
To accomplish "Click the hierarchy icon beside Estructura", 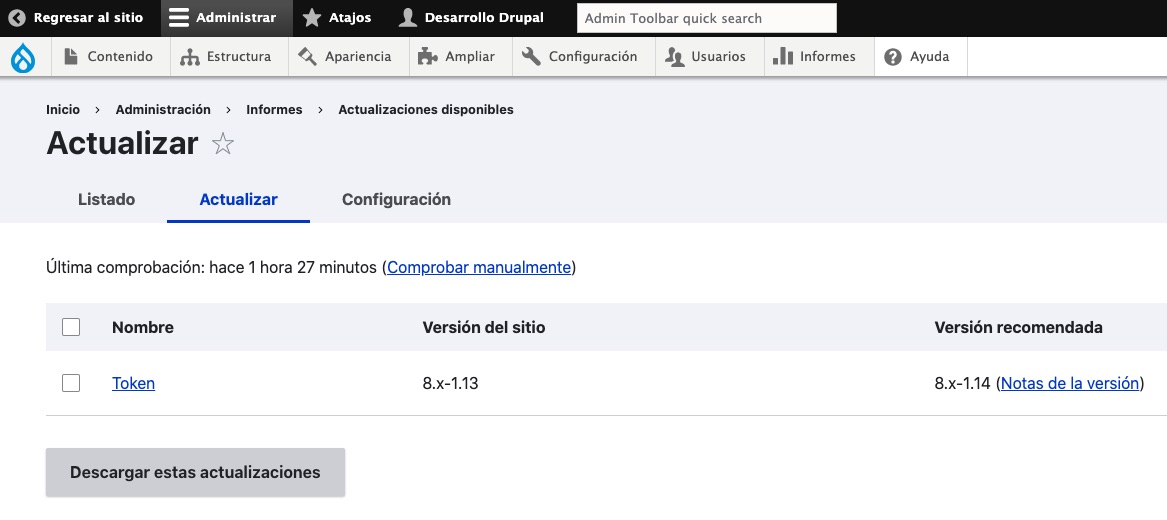I will [x=190, y=57].
